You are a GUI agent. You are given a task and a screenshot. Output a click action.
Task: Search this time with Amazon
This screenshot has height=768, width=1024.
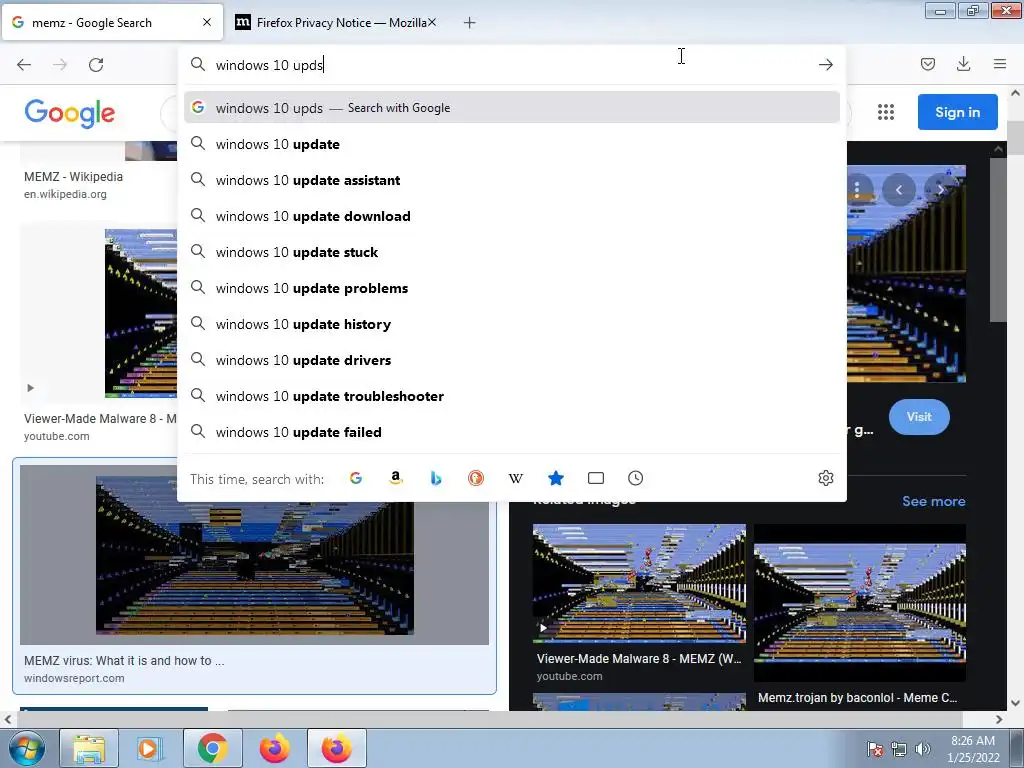tap(396, 479)
